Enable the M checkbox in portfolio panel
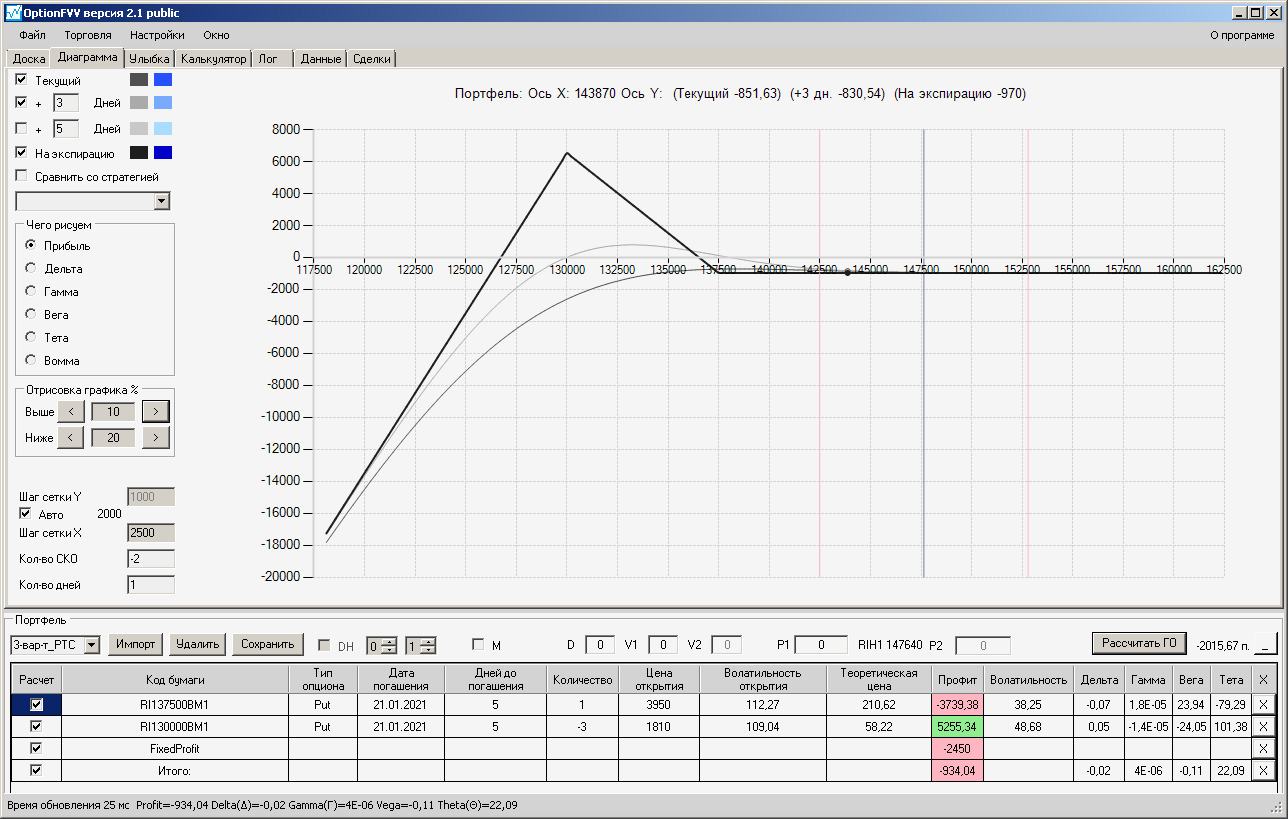The image size is (1288, 819). click(x=478, y=645)
